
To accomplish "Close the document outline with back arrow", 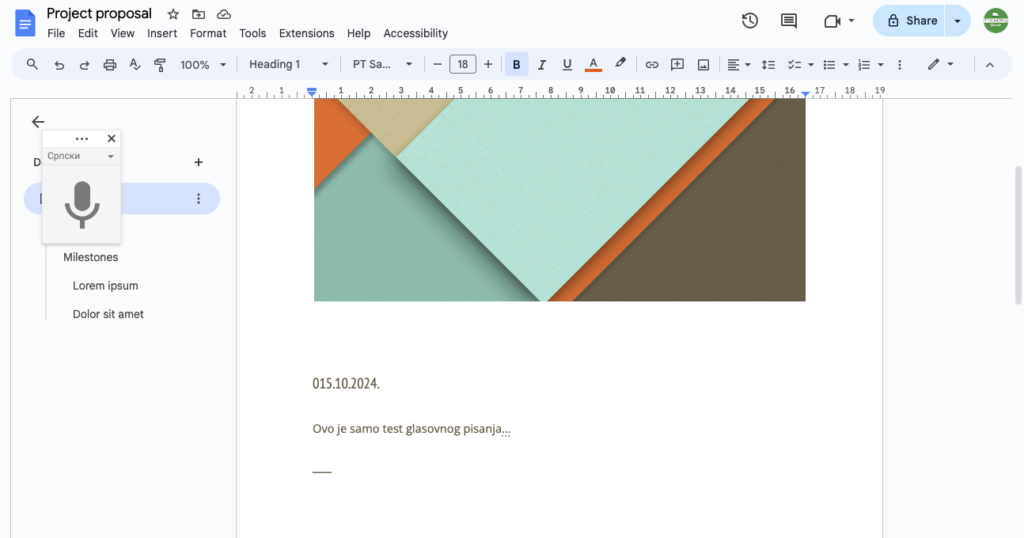I will click(x=38, y=121).
